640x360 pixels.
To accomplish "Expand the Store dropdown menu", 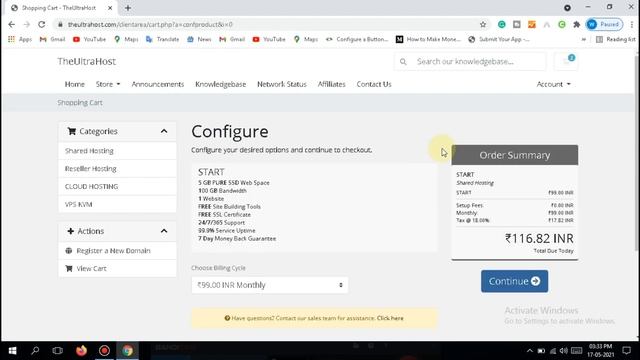I will click(x=108, y=84).
